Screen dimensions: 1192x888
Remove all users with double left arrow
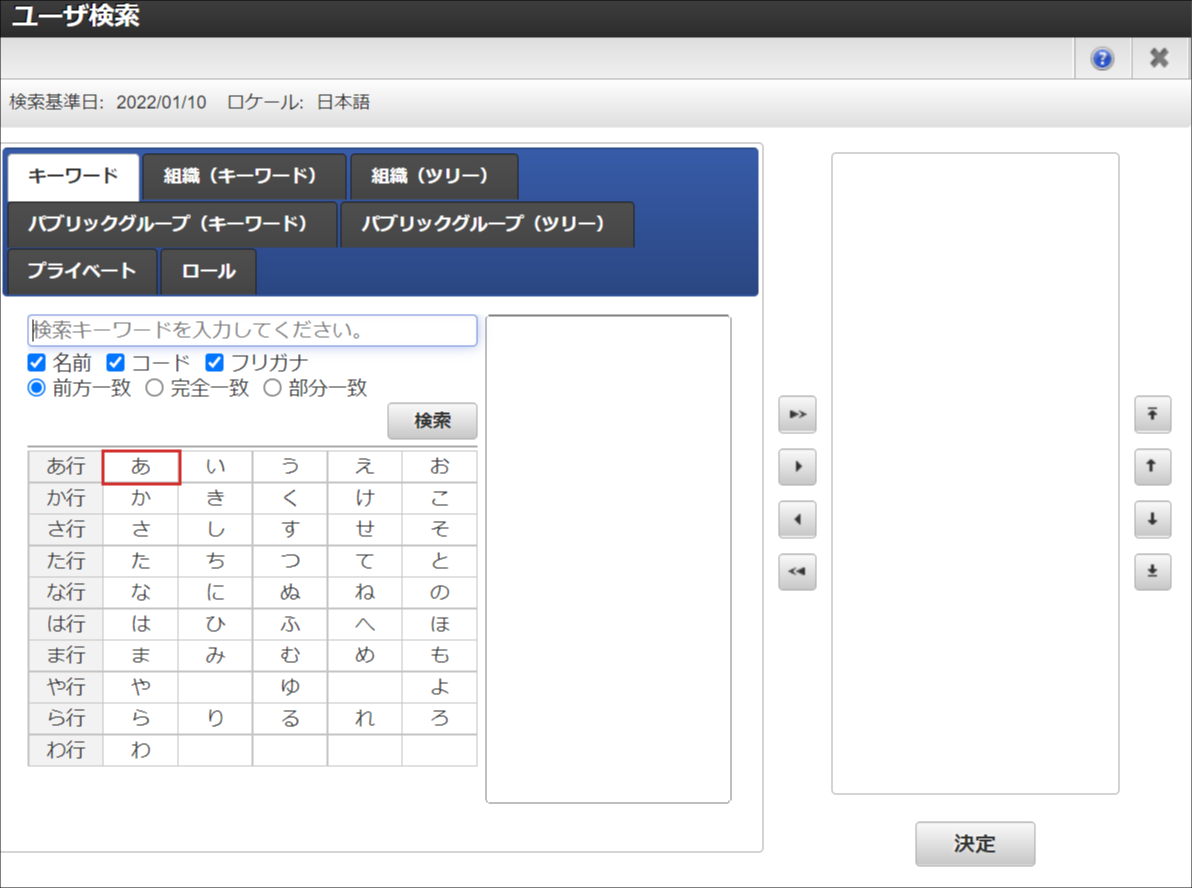(797, 573)
